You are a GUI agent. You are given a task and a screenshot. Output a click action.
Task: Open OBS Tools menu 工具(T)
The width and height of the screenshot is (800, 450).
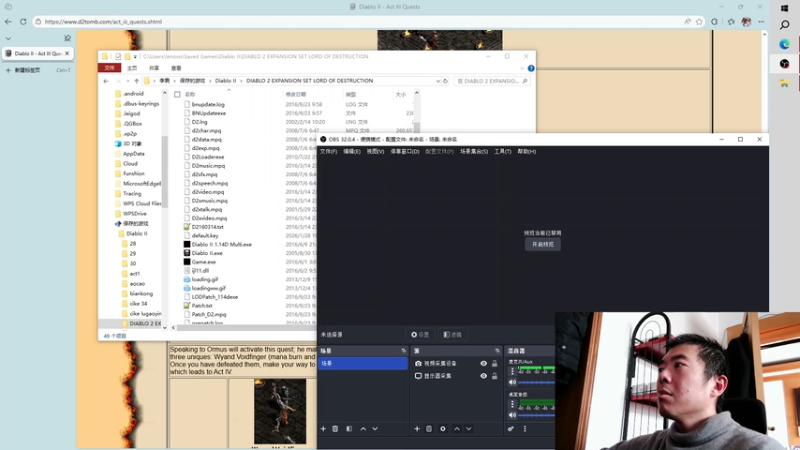click(x=503, y=152)
